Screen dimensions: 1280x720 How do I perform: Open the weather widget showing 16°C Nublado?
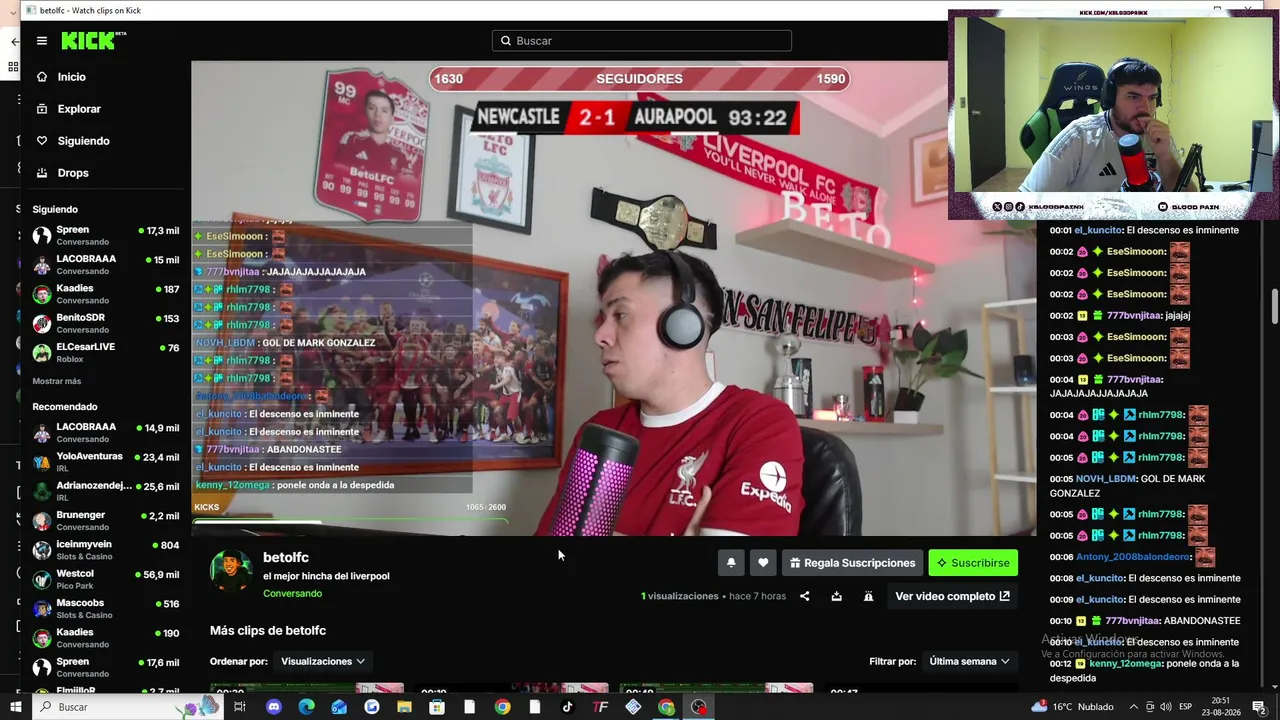tap(1072, 707)
